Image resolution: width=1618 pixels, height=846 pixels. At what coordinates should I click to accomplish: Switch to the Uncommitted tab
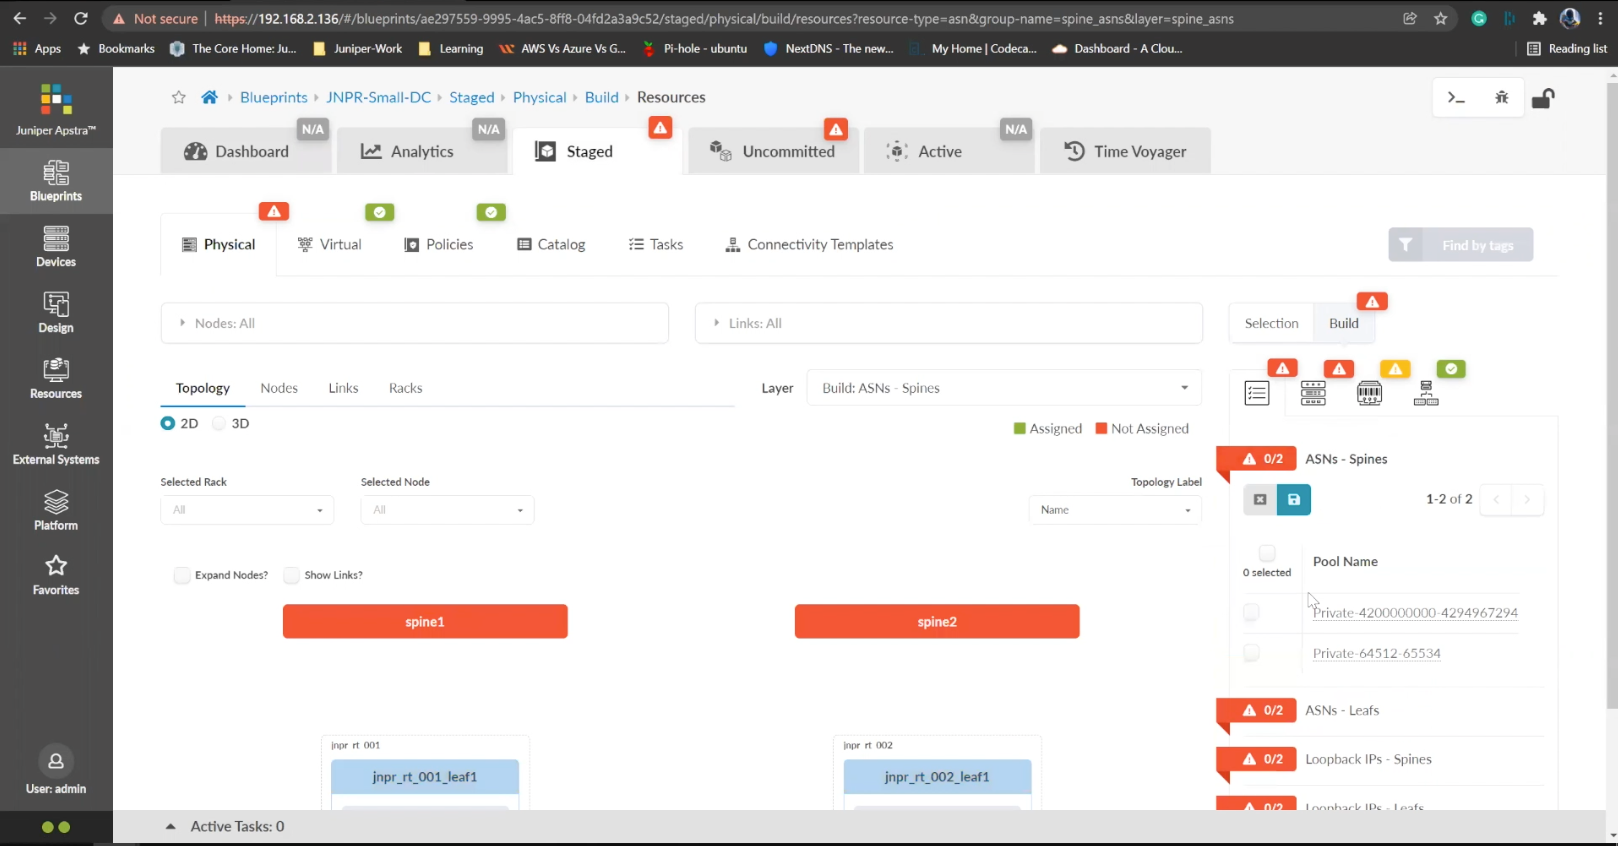[x=773, y=151]
